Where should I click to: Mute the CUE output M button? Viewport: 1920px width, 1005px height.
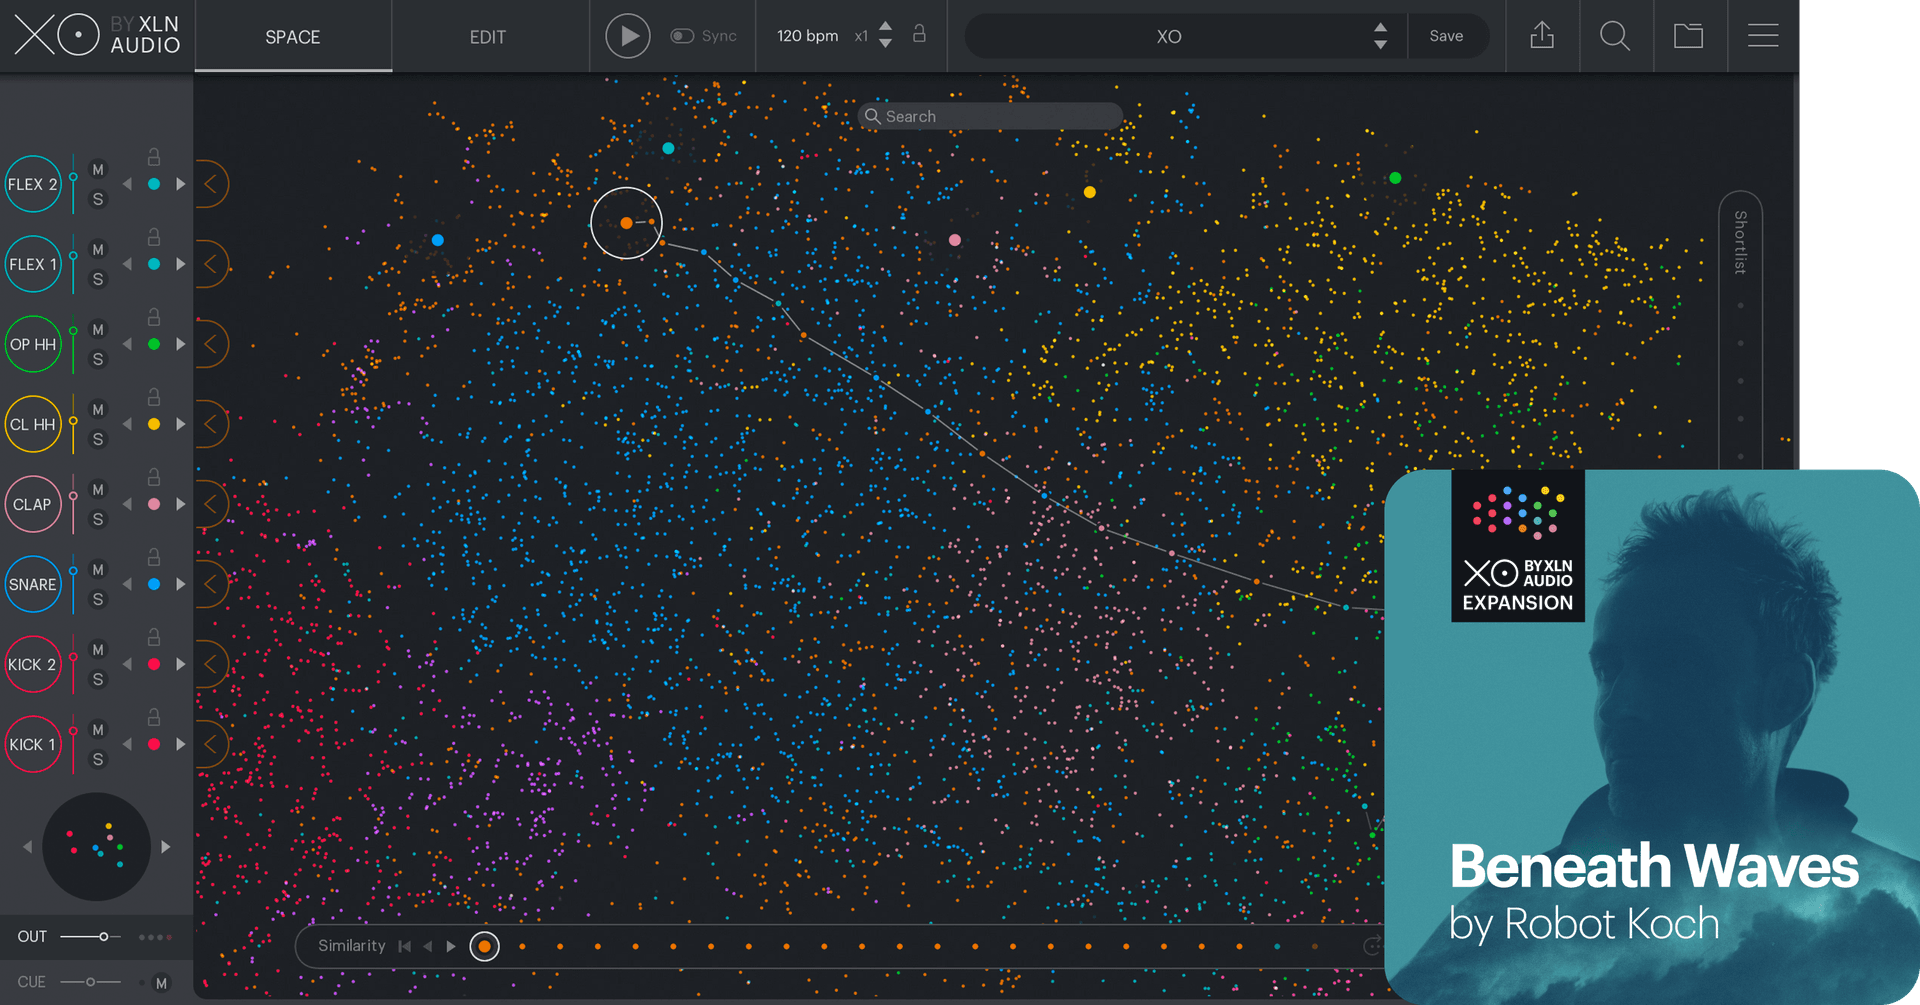tap(161, 983)
